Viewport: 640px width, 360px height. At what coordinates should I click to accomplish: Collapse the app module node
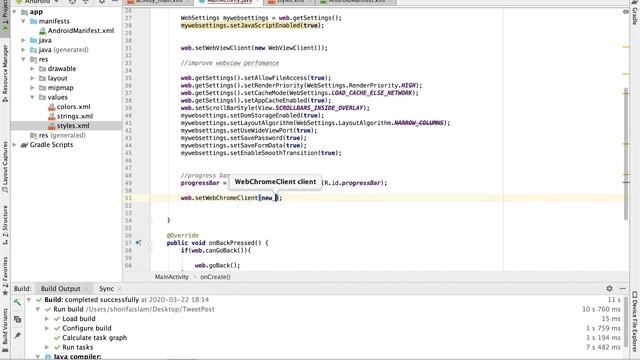[15, 12]
